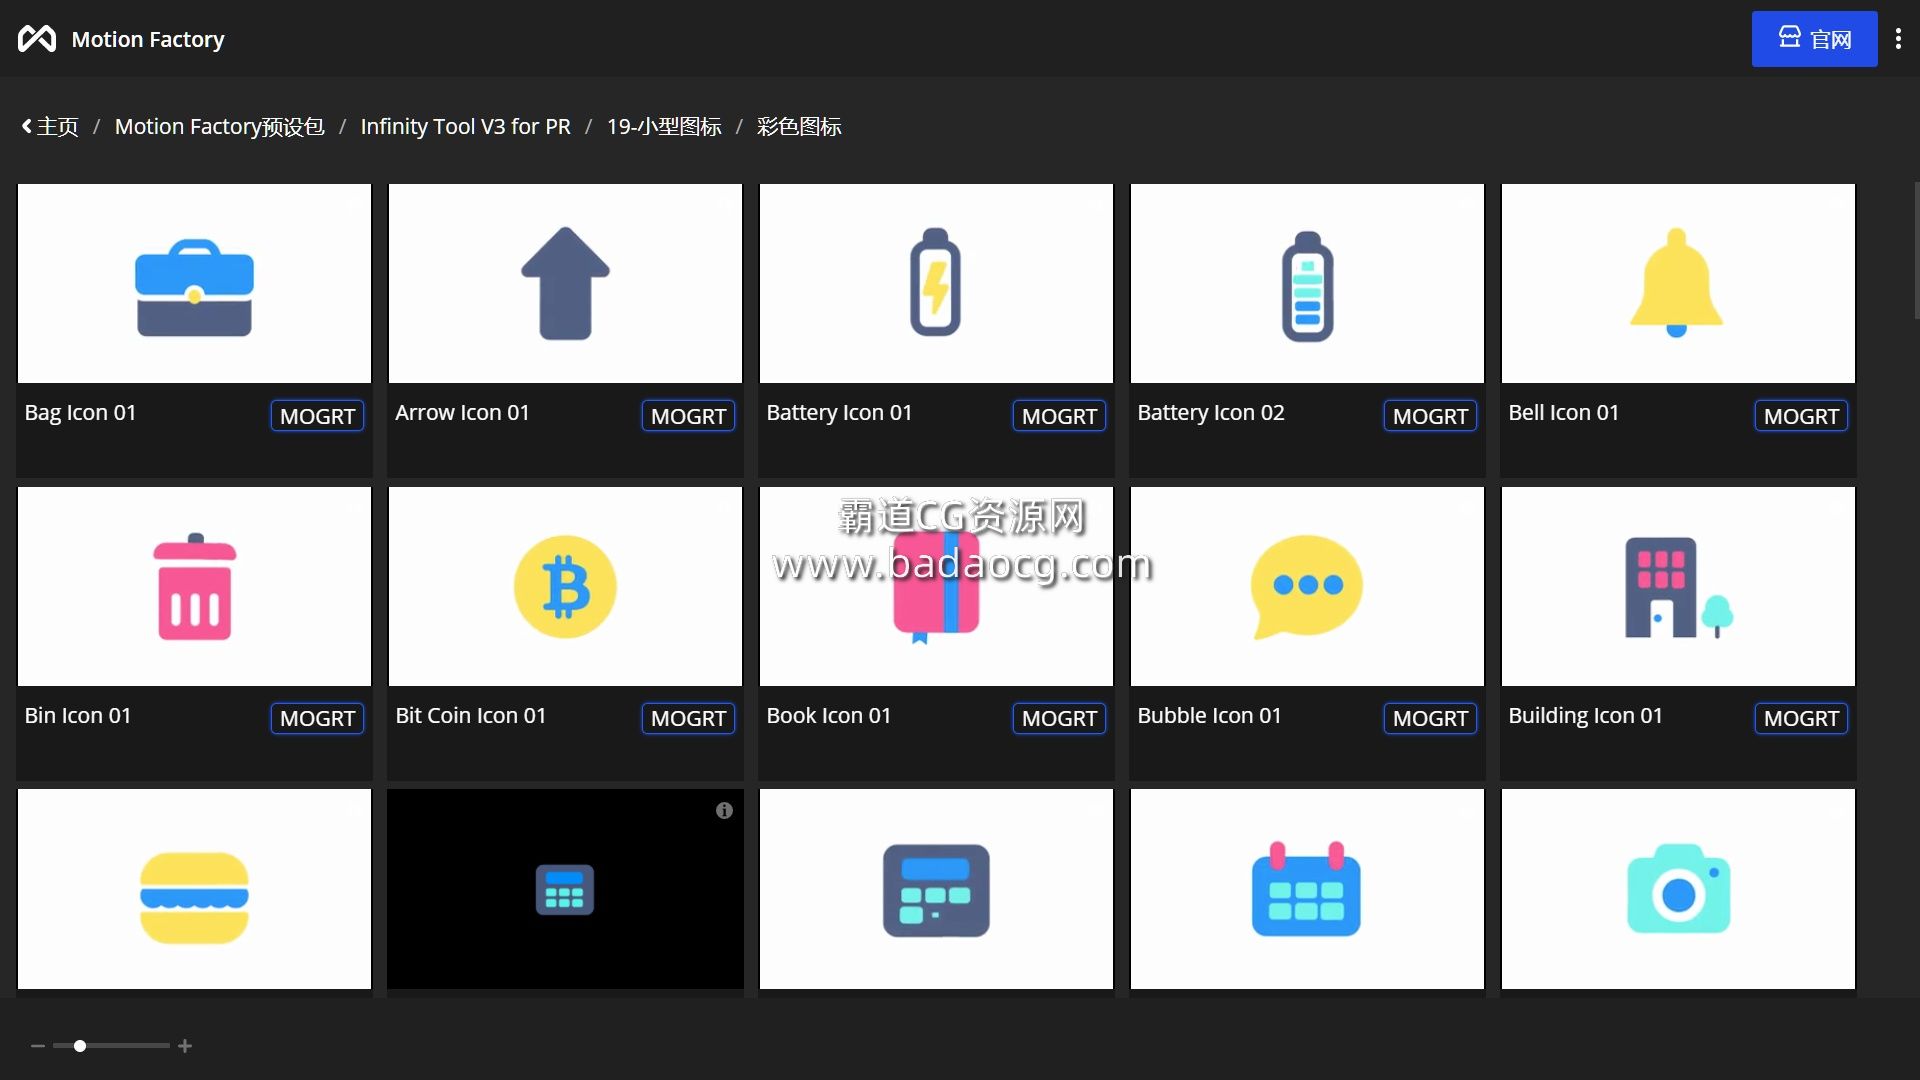The width and height of the screenshot is (1920, 1080).
Task: Click the 'Arrow Icon 01' label
Action: point(462,413)
